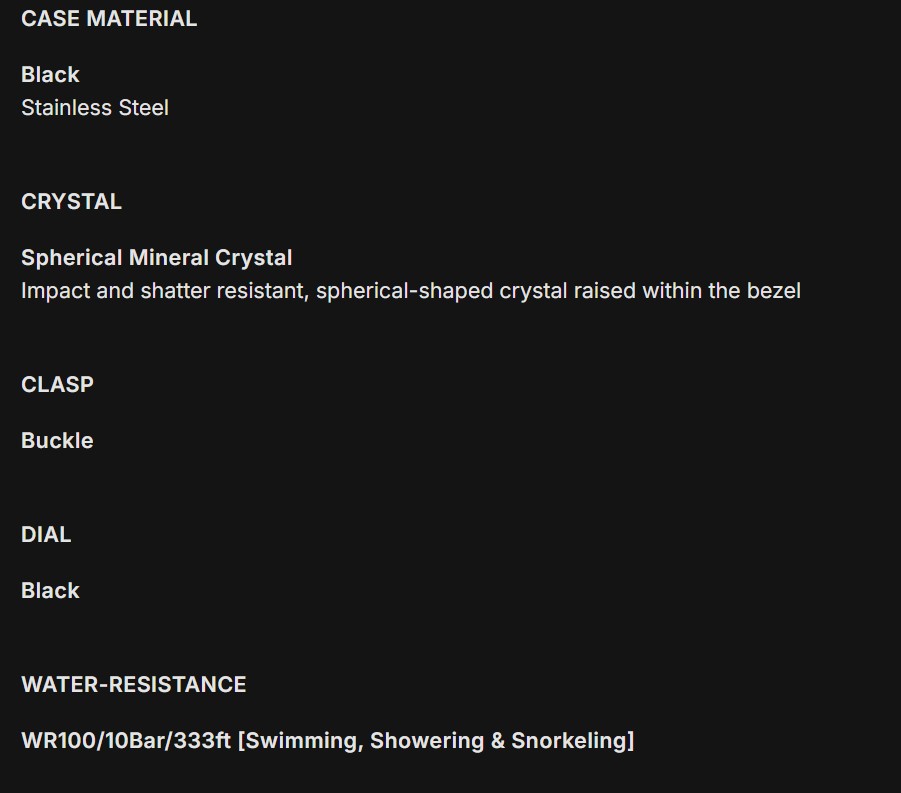Click the CRYSTAL section heading
The width and height of the screenshot is (901, 793).
[71, 201]
